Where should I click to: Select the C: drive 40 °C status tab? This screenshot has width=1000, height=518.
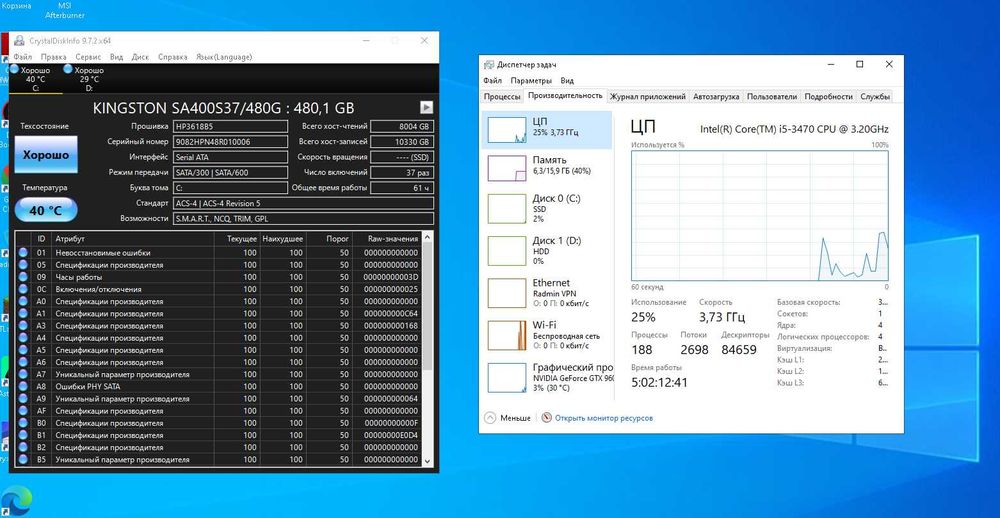click(36, 79)
